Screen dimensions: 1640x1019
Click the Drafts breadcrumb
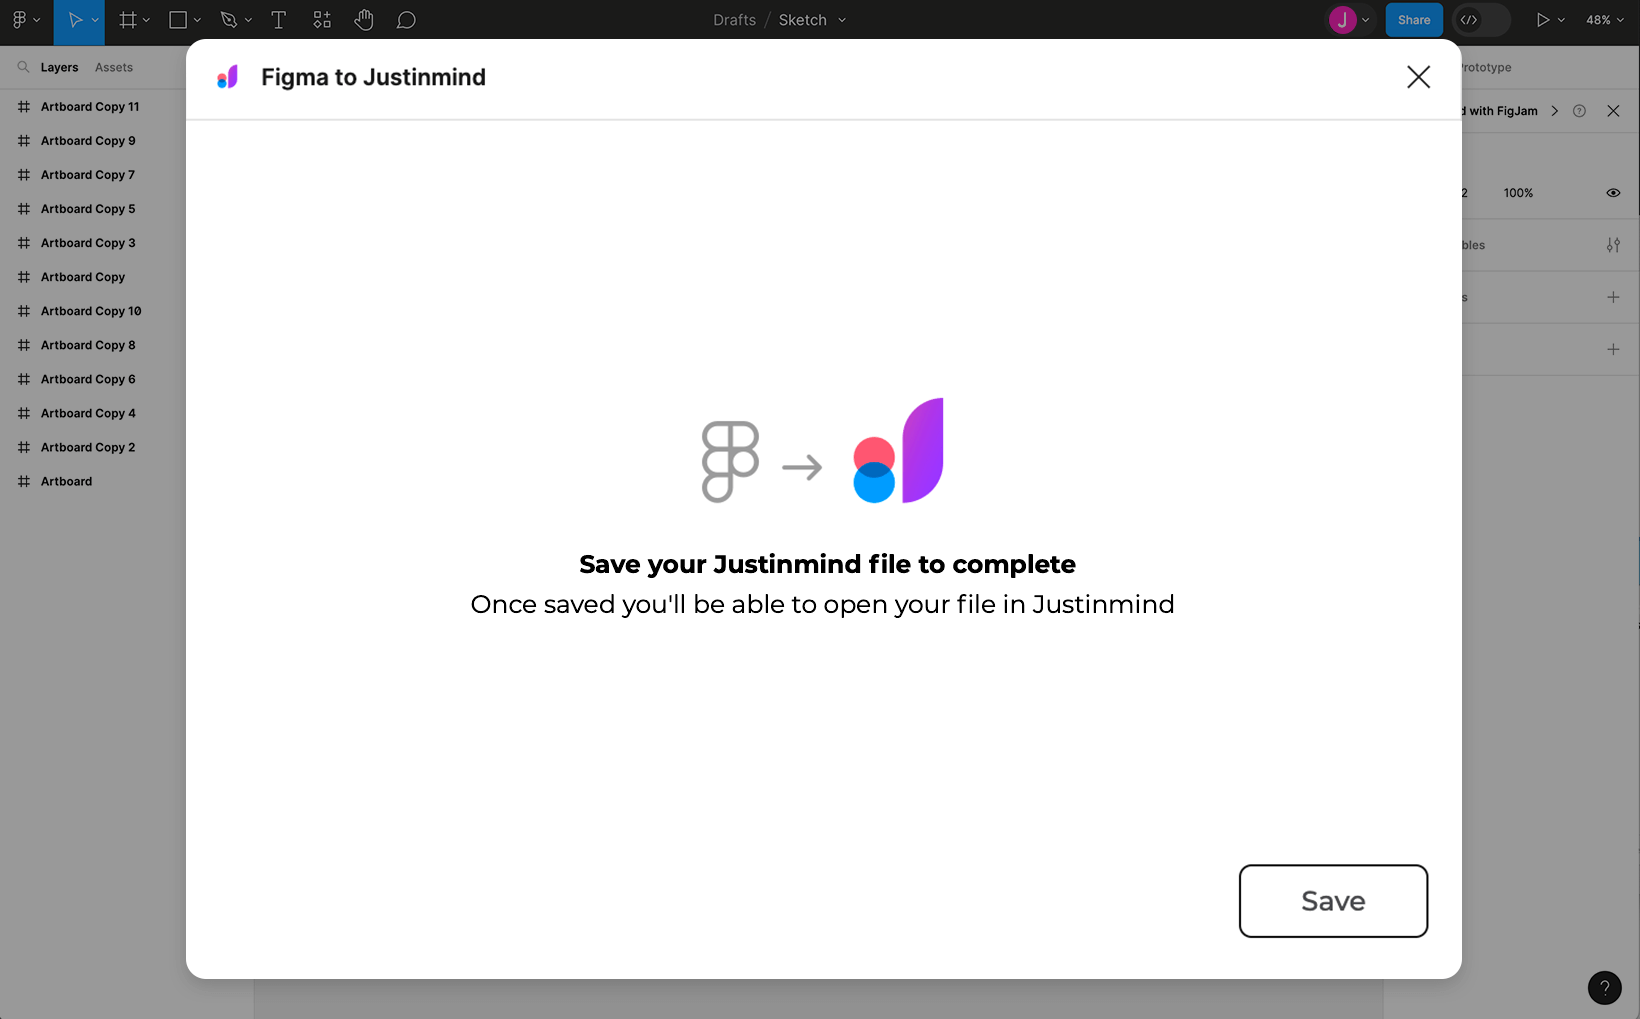click(734, 20)
